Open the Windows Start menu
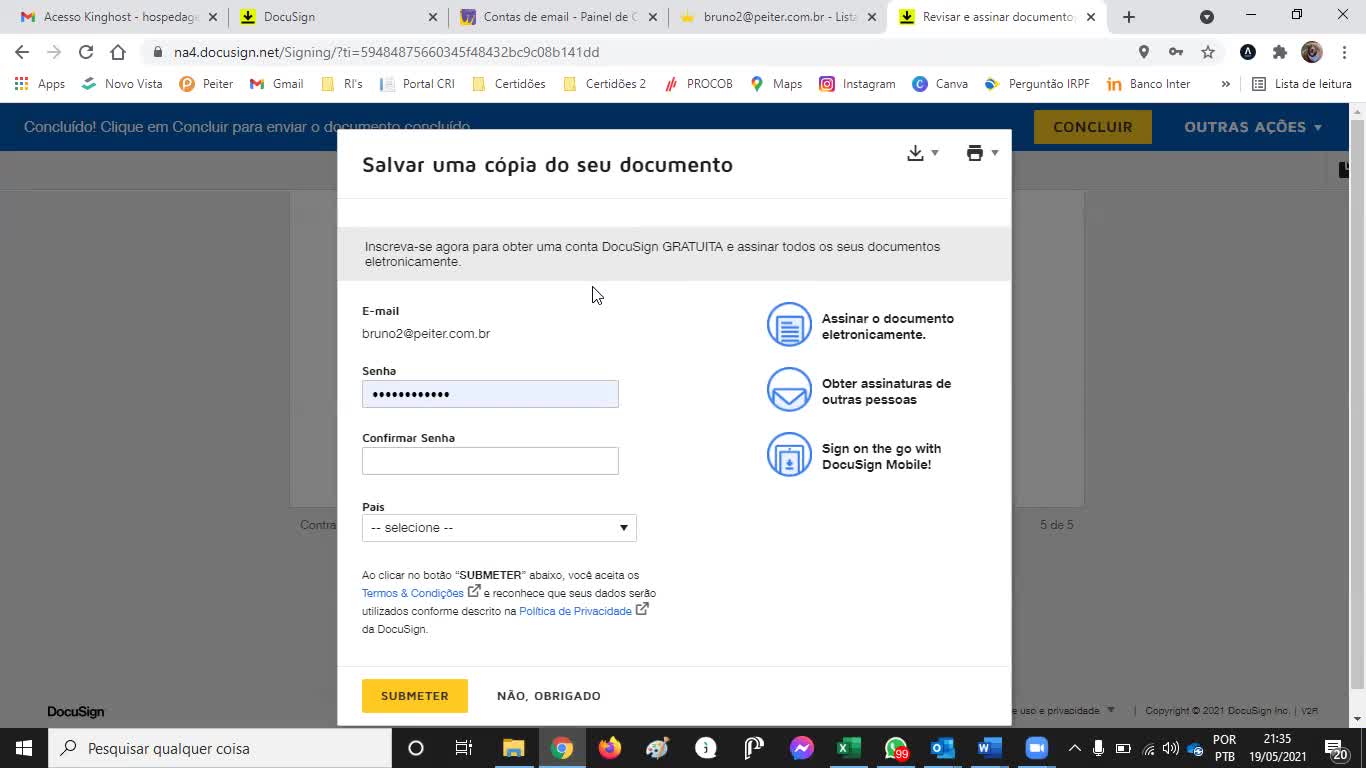 24,748
